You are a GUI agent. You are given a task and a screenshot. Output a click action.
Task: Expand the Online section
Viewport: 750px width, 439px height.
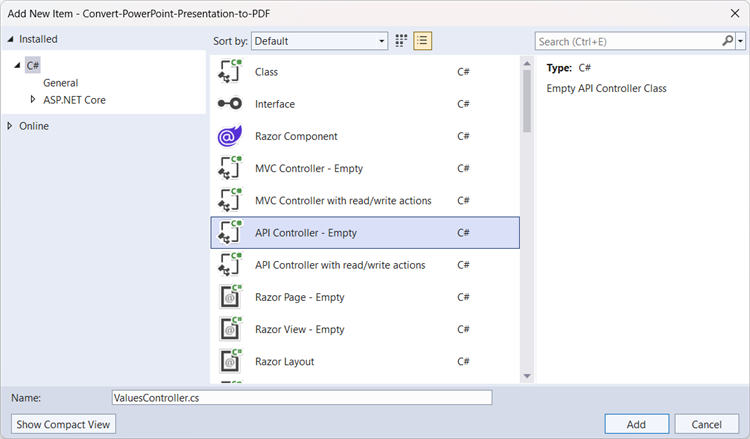click(x=10, y=126)
